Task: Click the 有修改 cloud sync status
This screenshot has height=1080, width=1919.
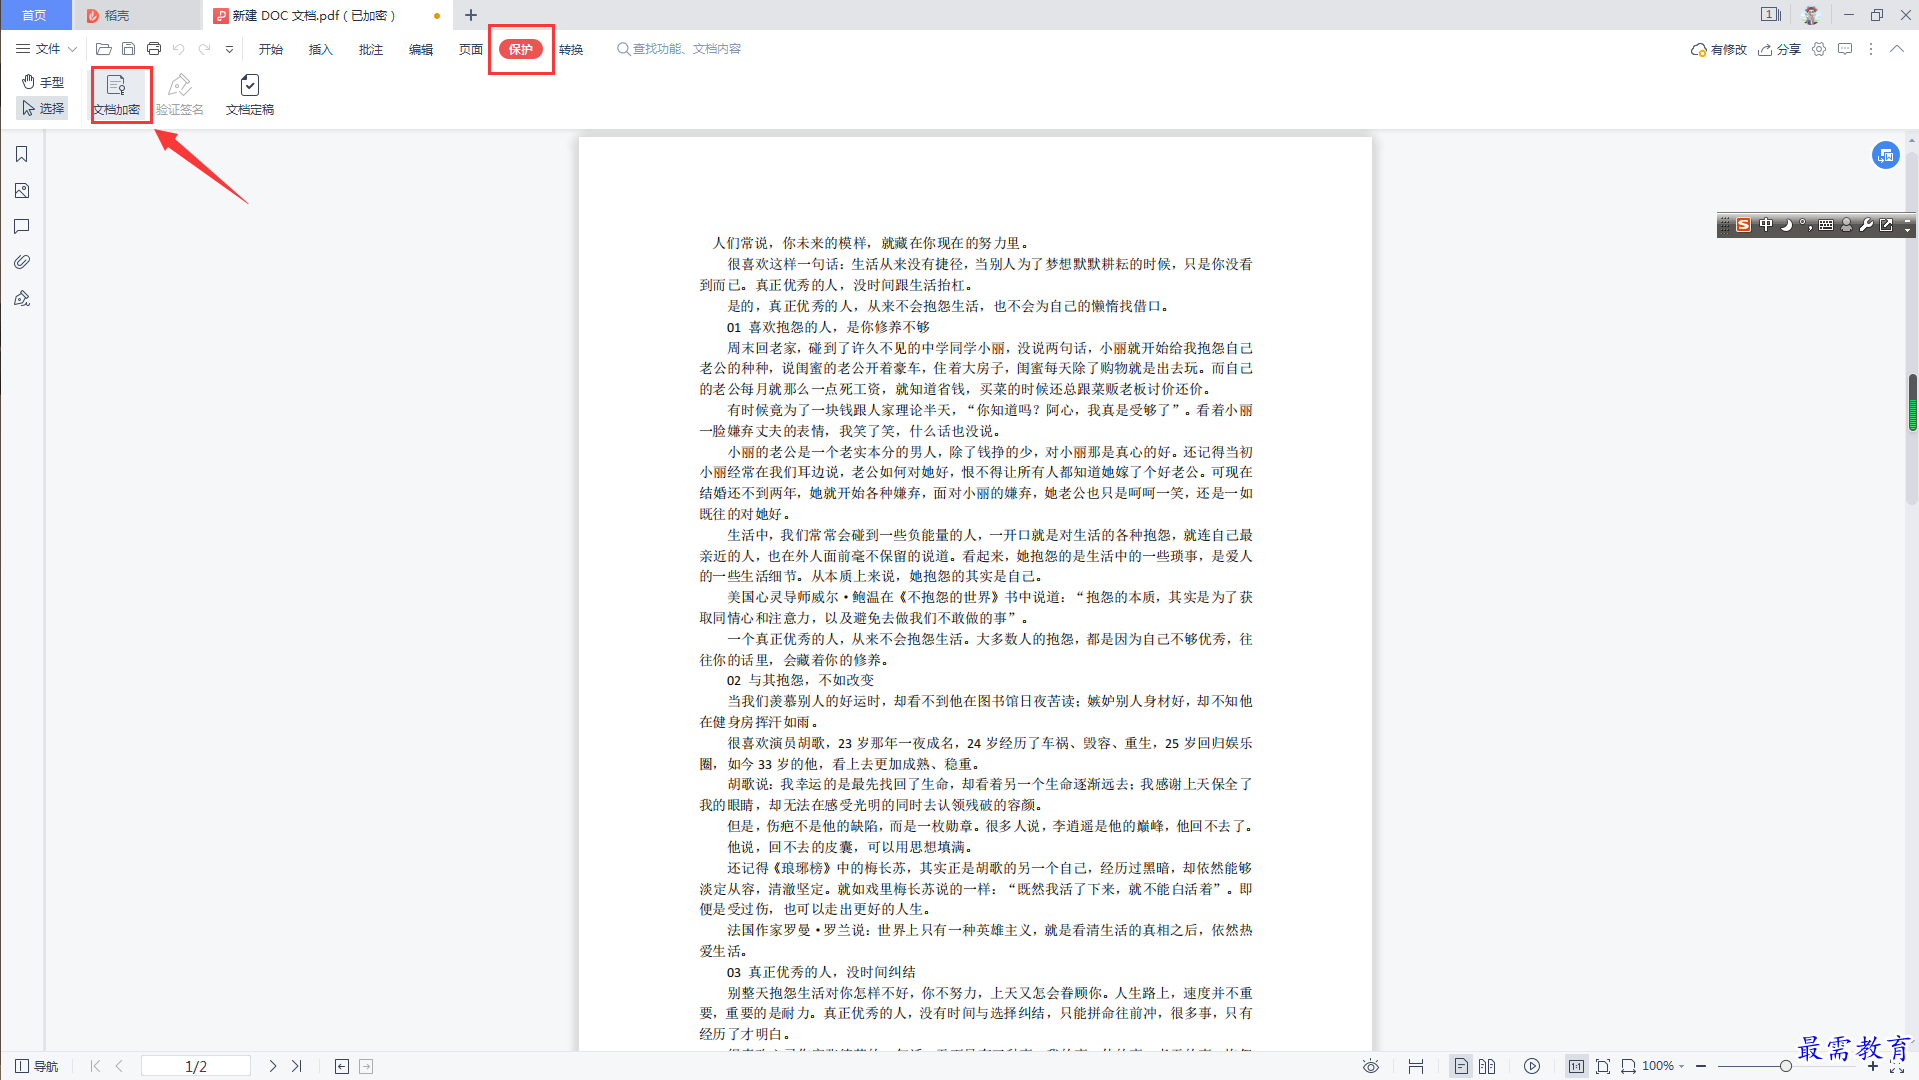Action: (1718, 49)
